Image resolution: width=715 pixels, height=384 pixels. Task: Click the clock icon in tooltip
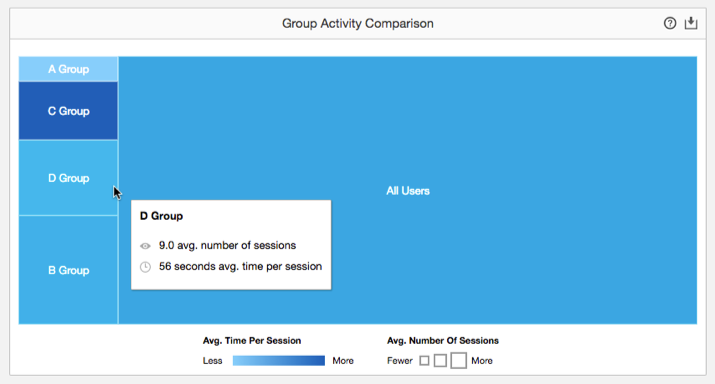click(145, 267)
